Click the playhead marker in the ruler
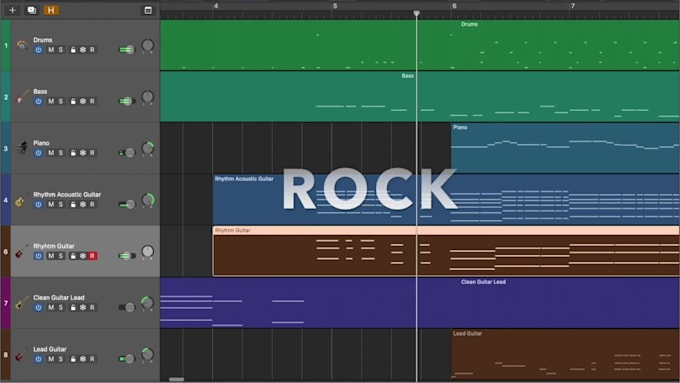This screenshot has height=383, width=680. [416, 13]
